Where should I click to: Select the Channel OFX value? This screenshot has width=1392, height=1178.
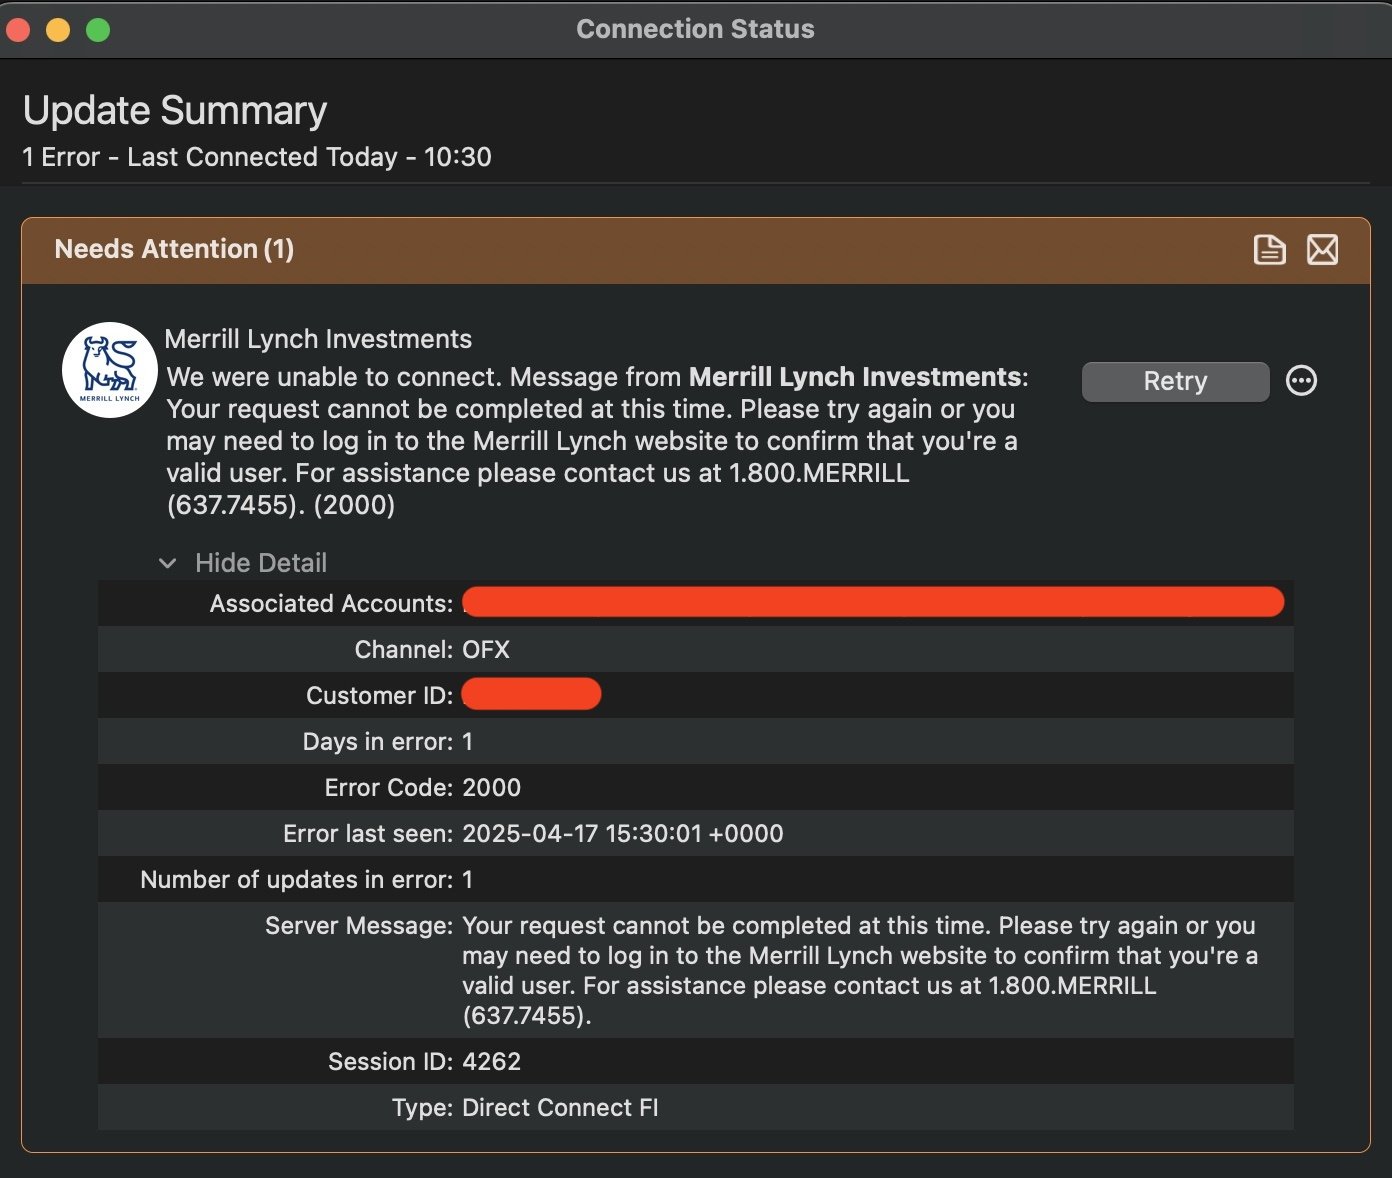[x=486, y=650]
